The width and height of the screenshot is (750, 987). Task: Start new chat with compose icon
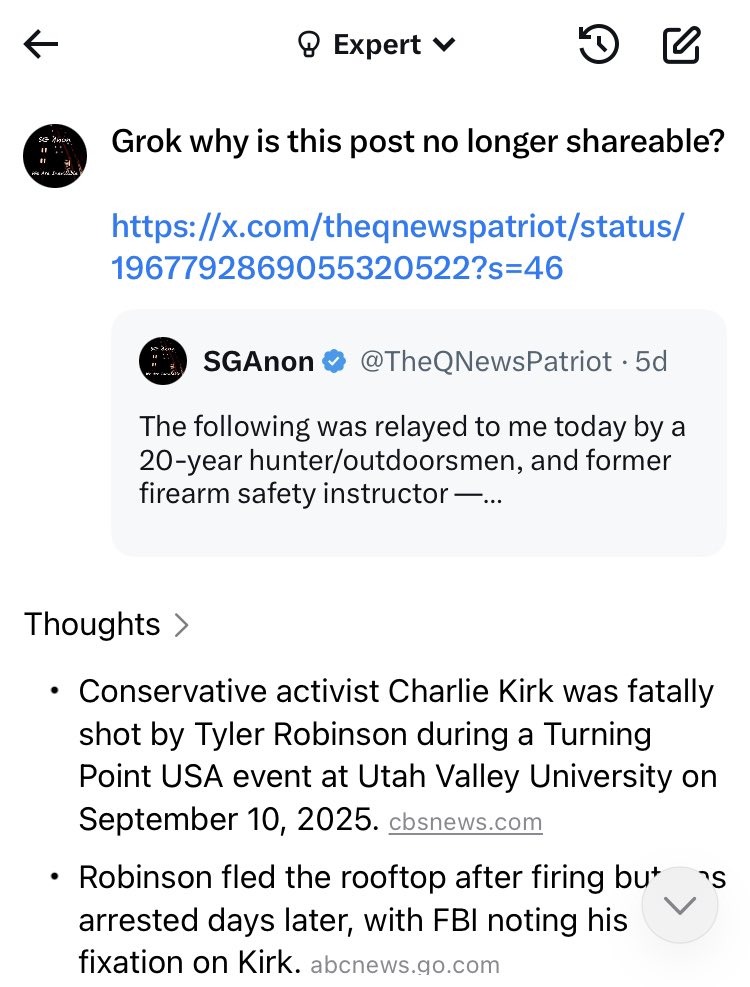(682, 45)
